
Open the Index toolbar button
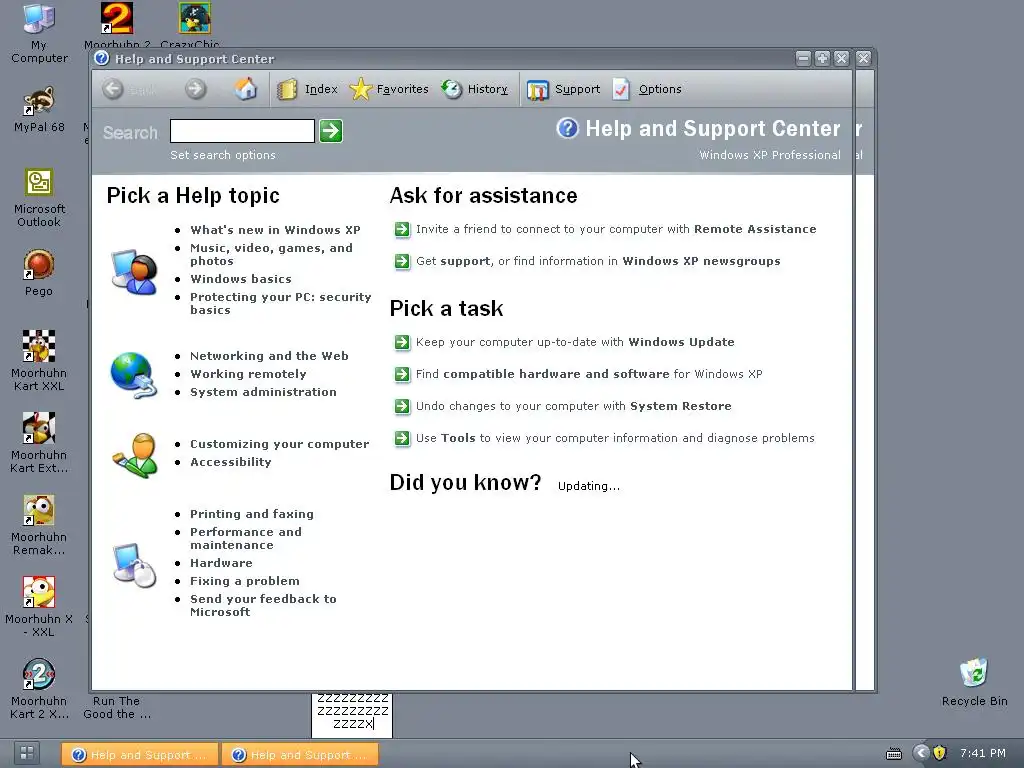click(x=307, y=89)
